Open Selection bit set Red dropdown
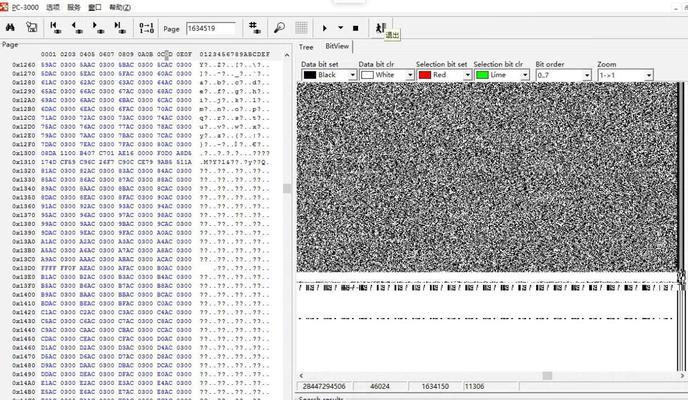The height and width of the screenshot is (400, 688). (x=467, y=75)
